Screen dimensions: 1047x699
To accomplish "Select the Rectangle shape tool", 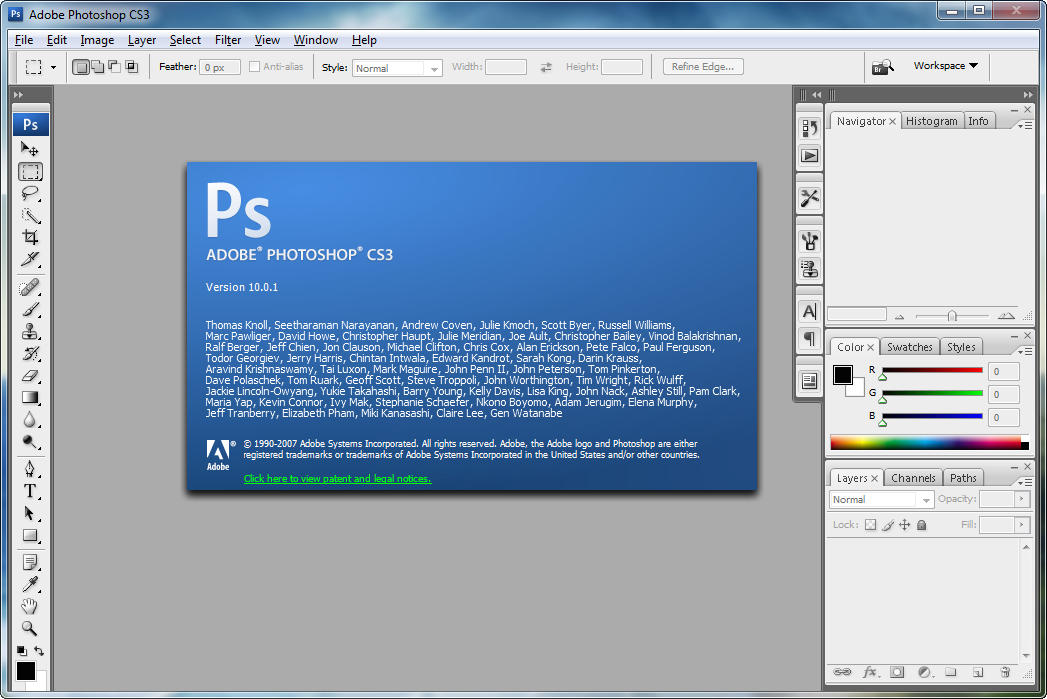I will click(30, 535).
